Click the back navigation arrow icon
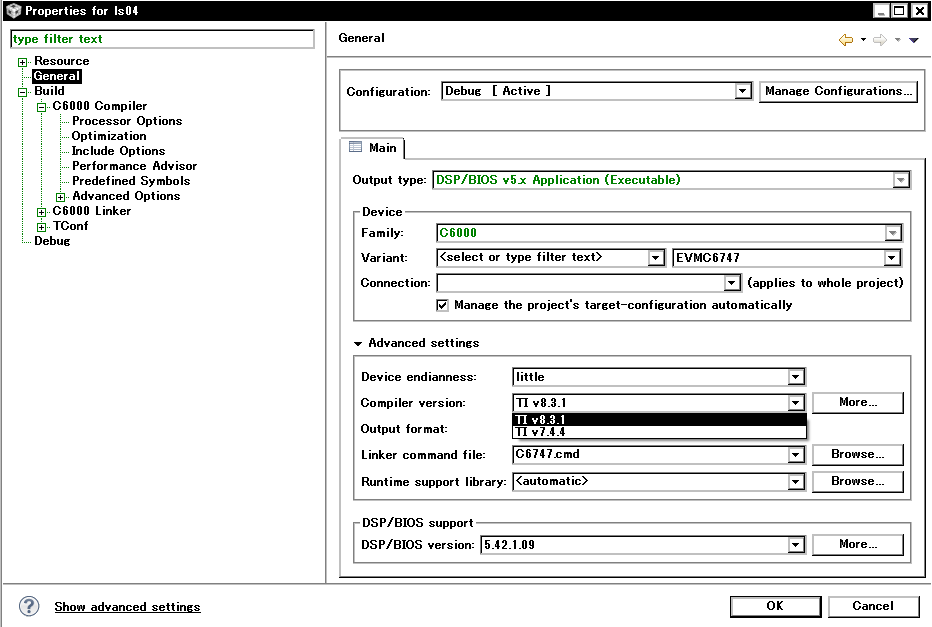 pyautogui.click(x=846, y=40)
